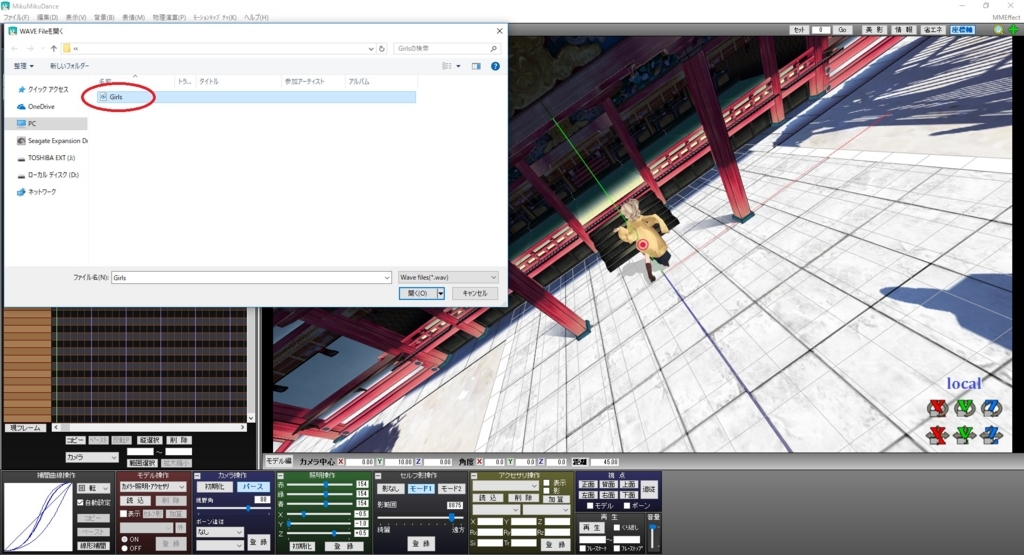The height and width of the screenshot is (555, 1024).
Task: Toggle the repeat playback (くり返し) checkbox
Action: (x=617, y=528)
